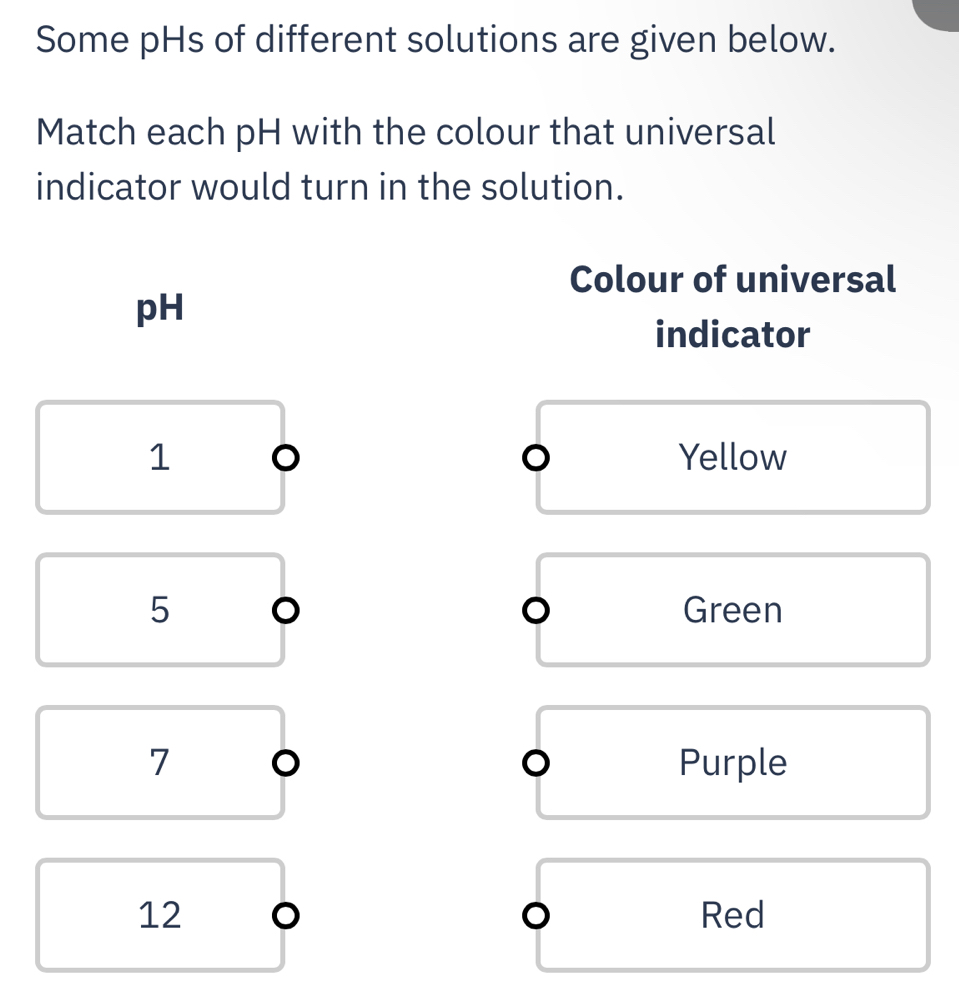Viewport: 959px width, 1000px height.
Task: Click connector dot next to Red
Action: pos(537,915)
